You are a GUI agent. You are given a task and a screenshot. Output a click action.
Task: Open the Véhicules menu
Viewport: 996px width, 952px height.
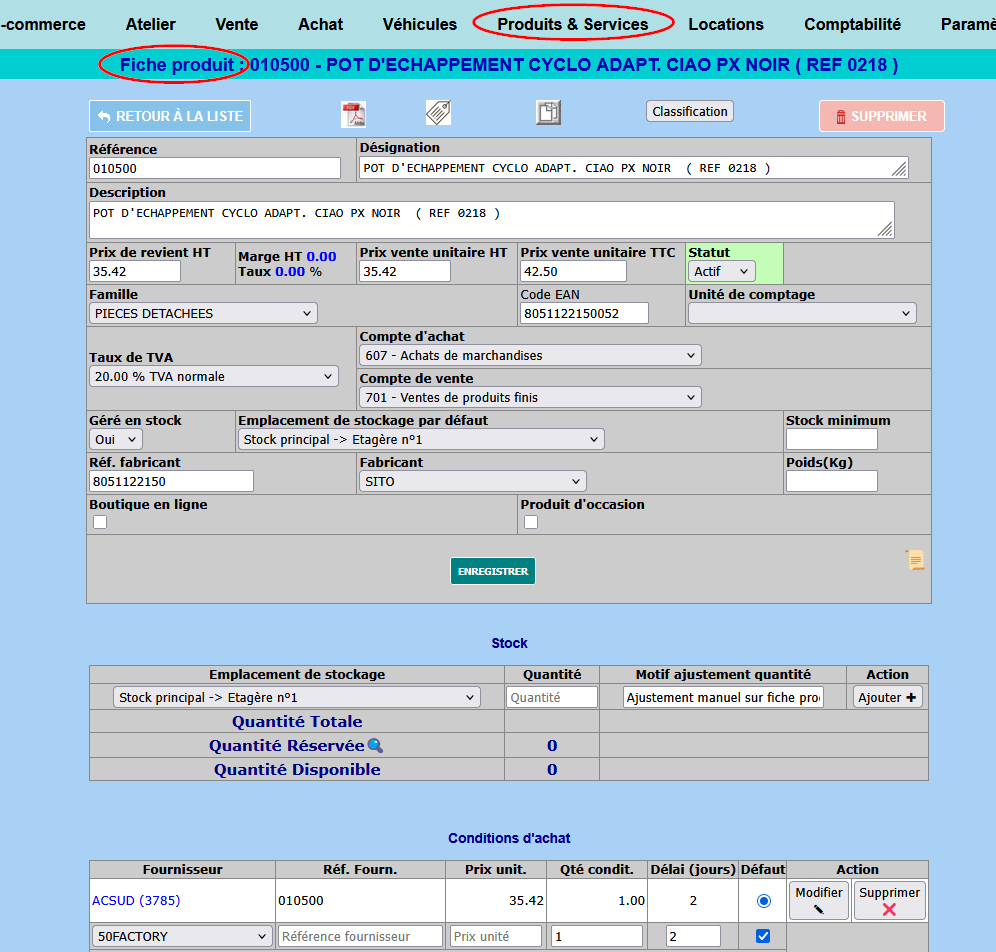tap(419, 24)
